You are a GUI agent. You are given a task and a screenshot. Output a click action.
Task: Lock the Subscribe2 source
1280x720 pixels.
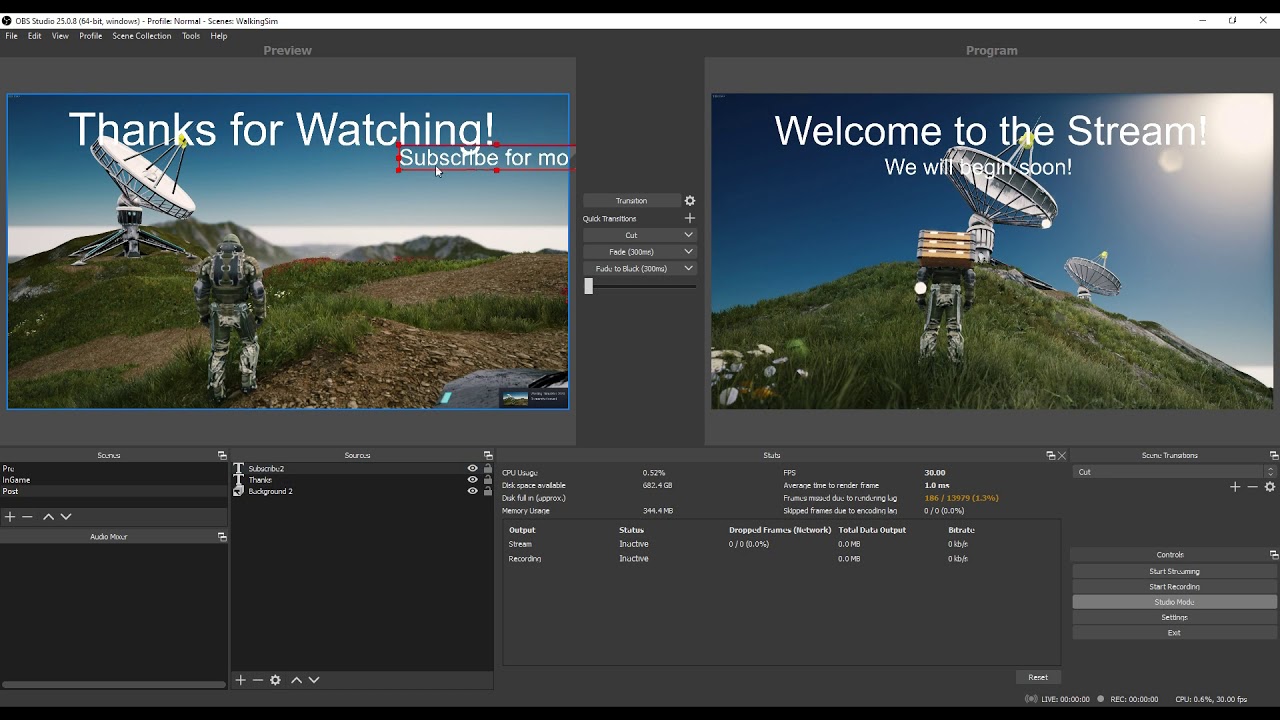pos(488,469)
